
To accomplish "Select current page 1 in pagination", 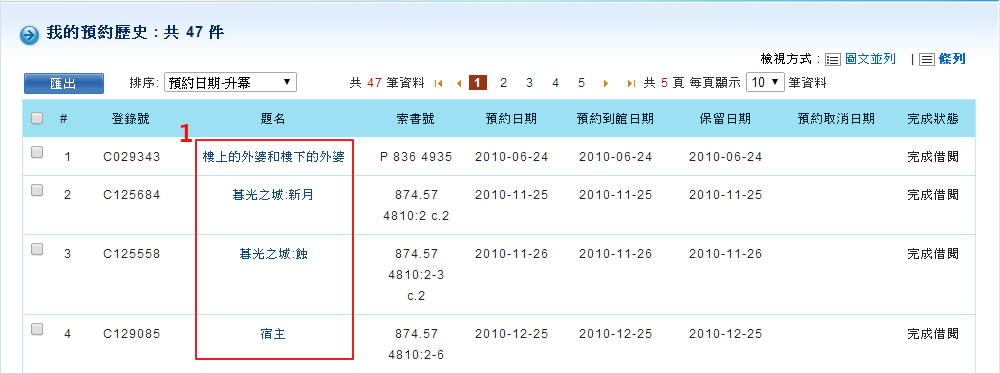I will [x=478, y=82].
